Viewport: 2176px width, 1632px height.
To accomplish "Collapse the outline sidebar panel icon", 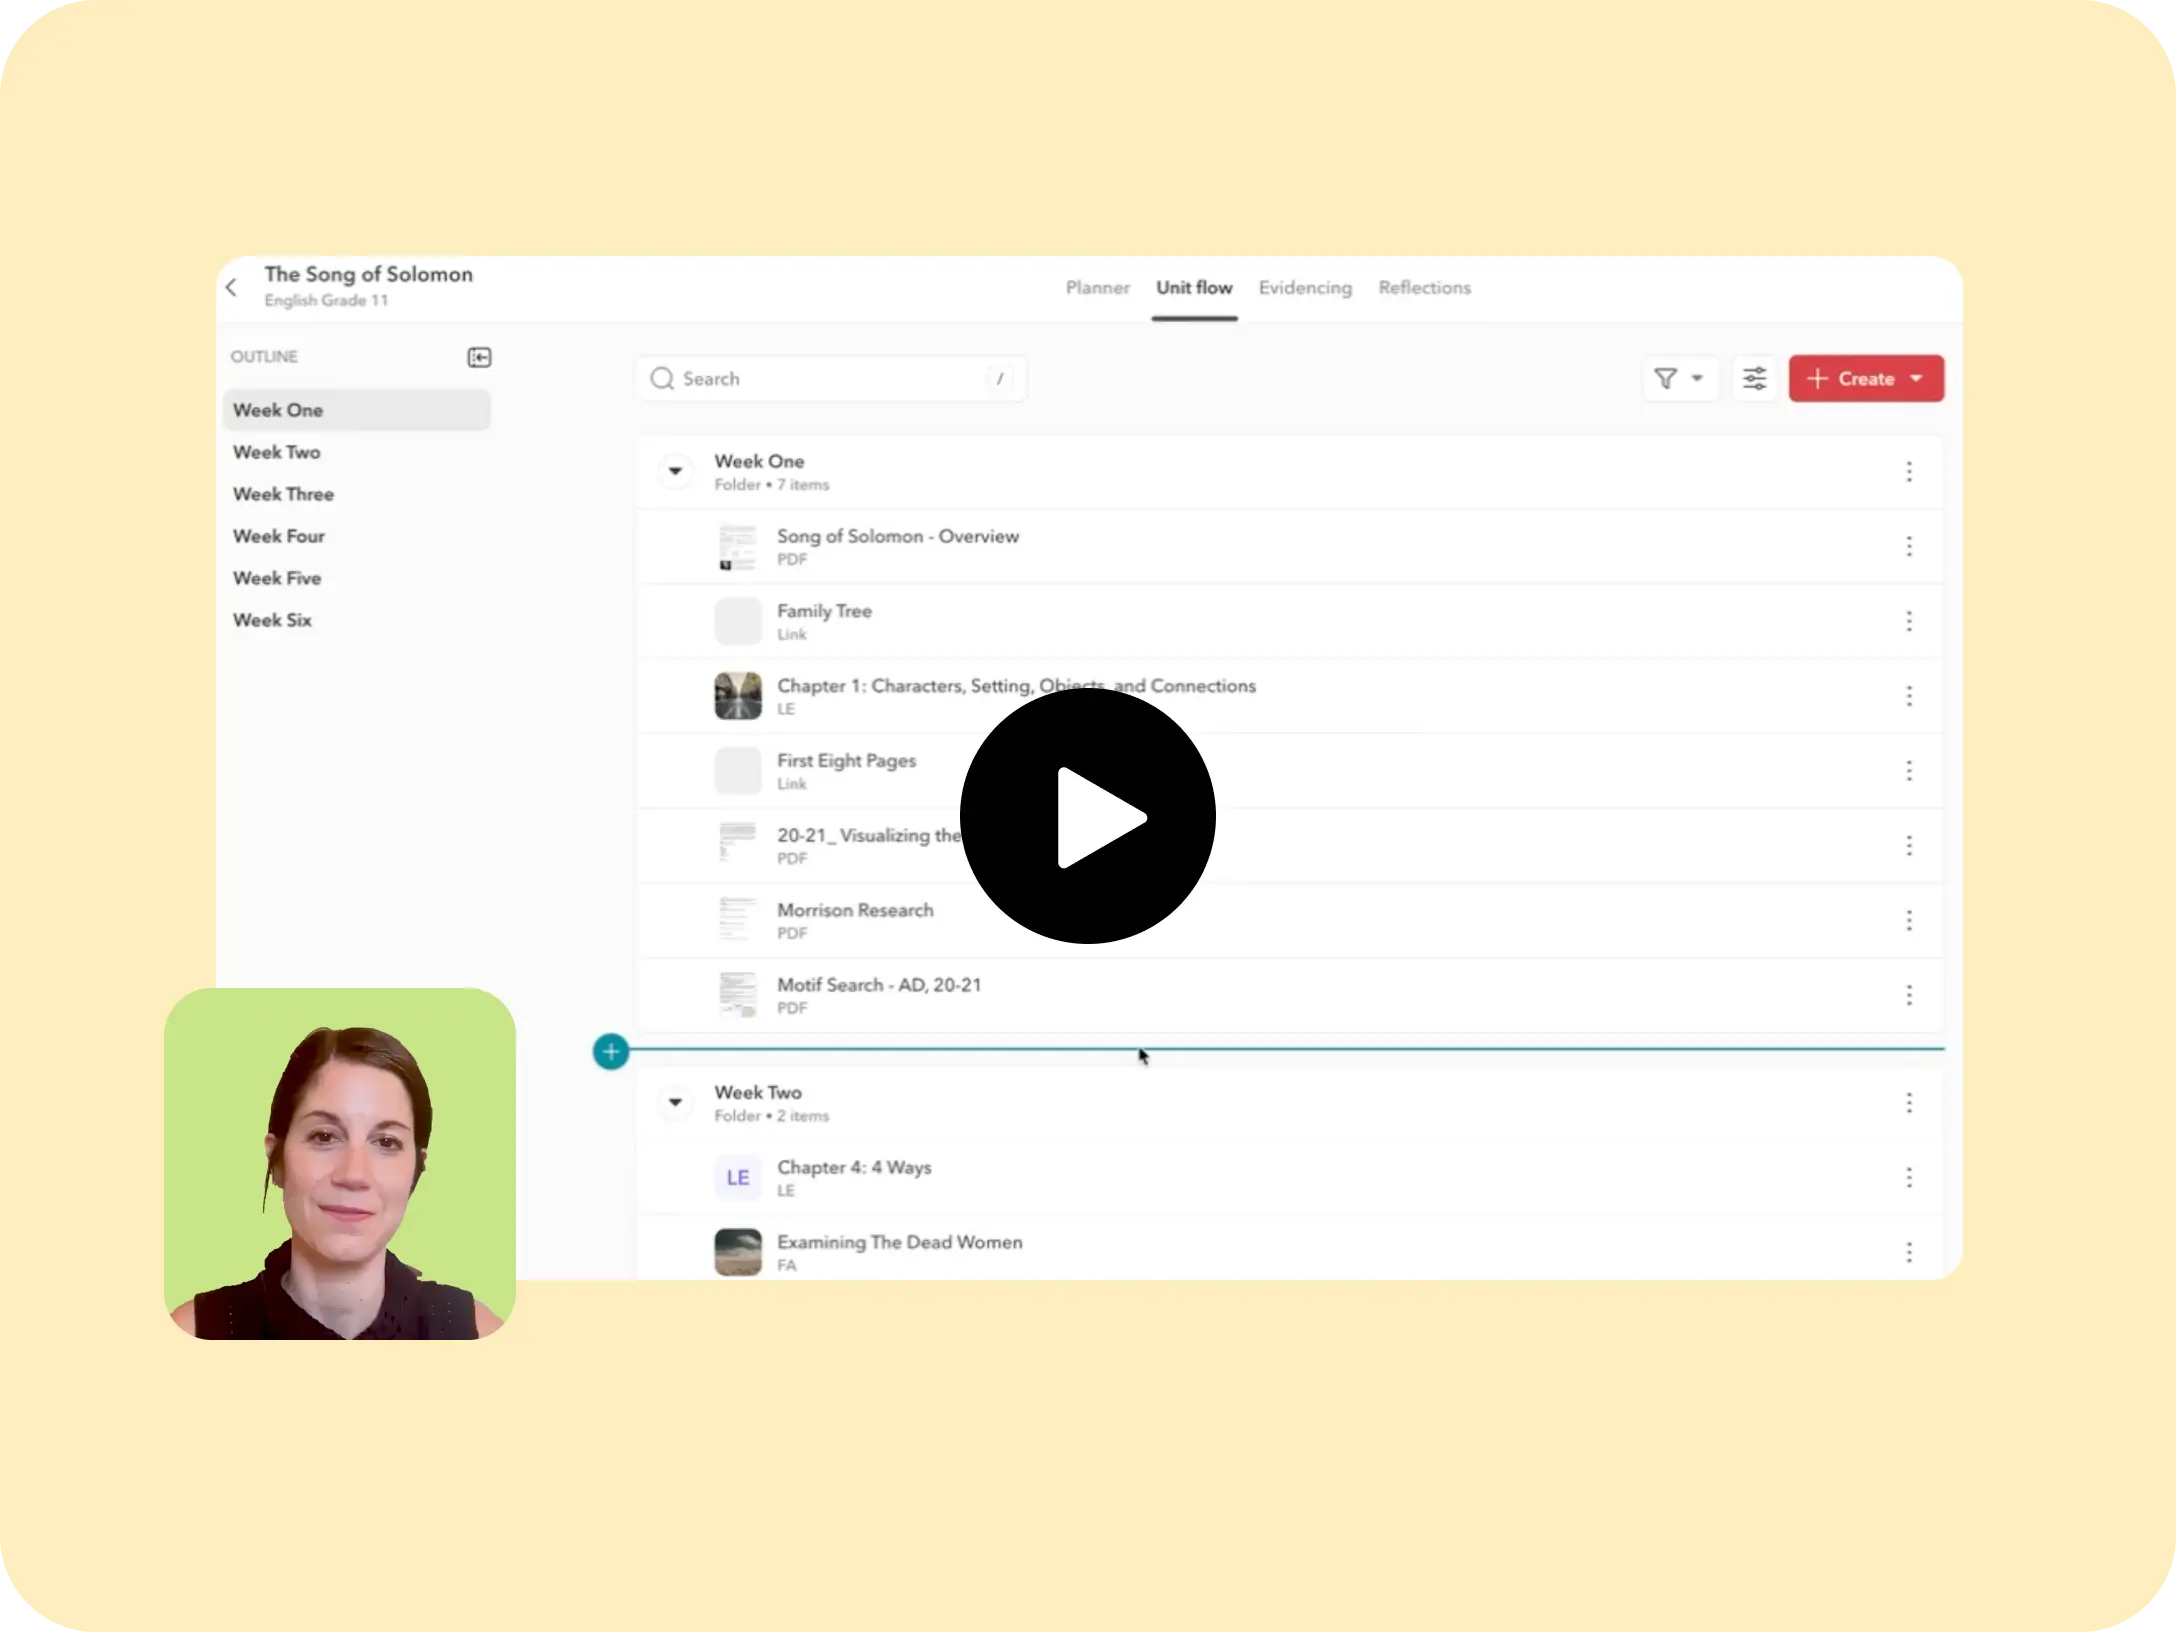I will (479, 357).
